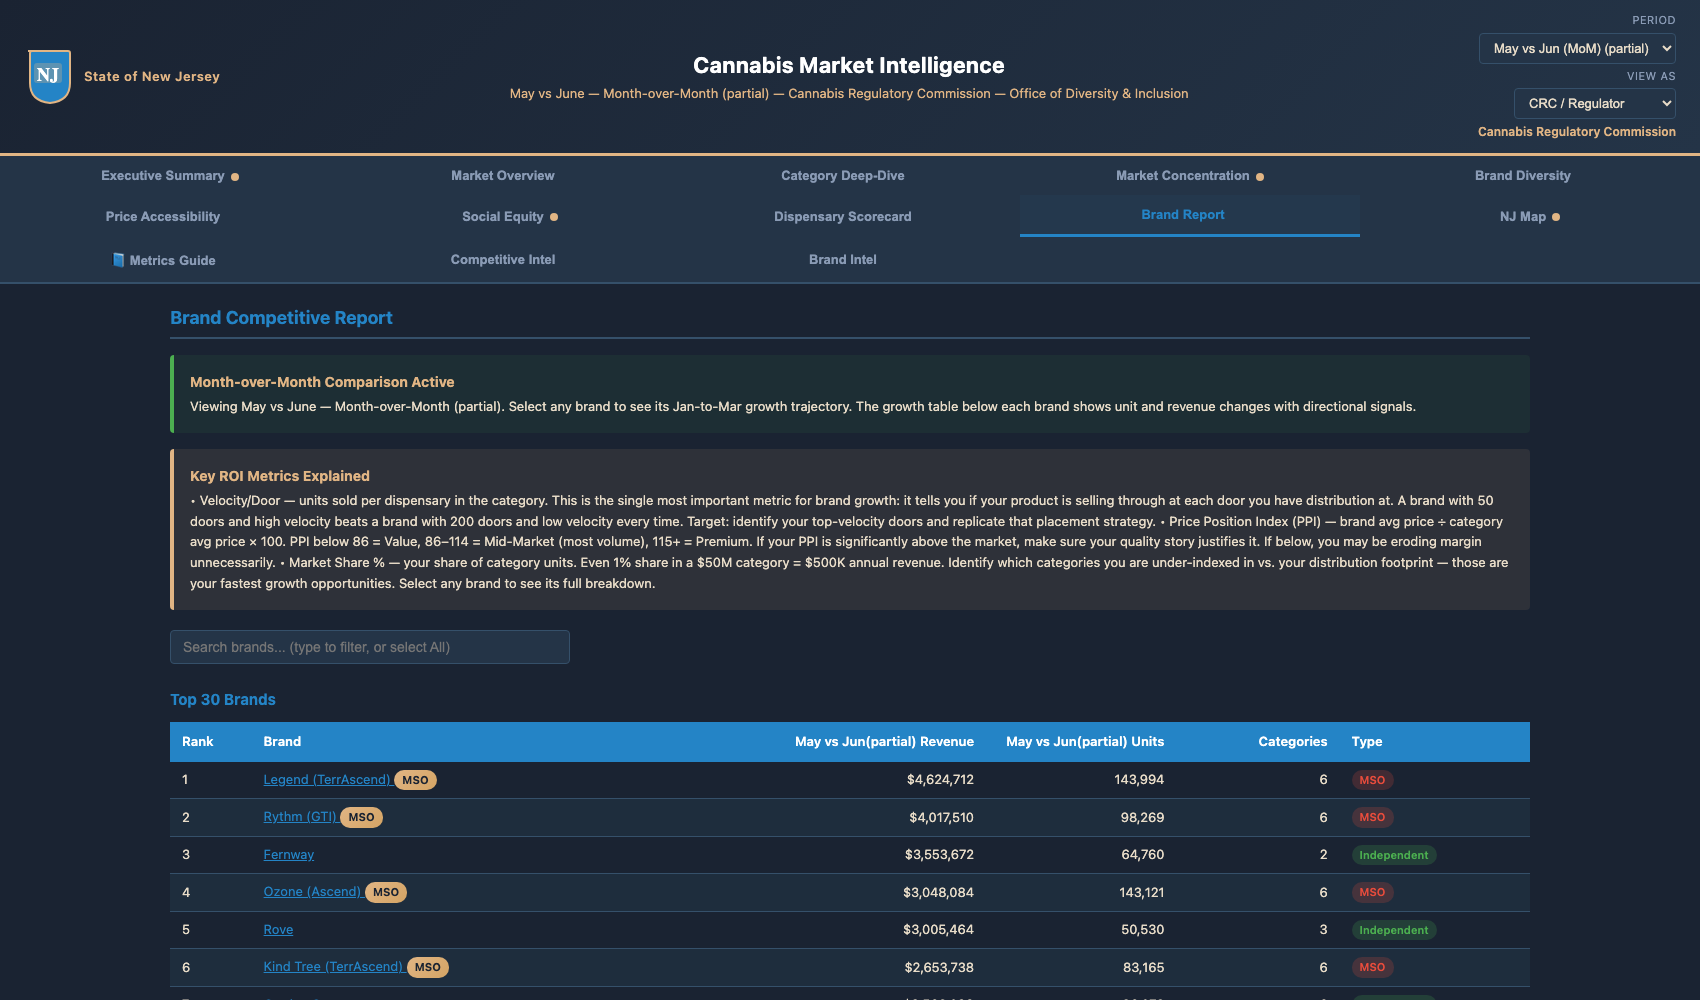Click the MSO badge next to Legend
1700x1000 pixels.
click(415, 780)
